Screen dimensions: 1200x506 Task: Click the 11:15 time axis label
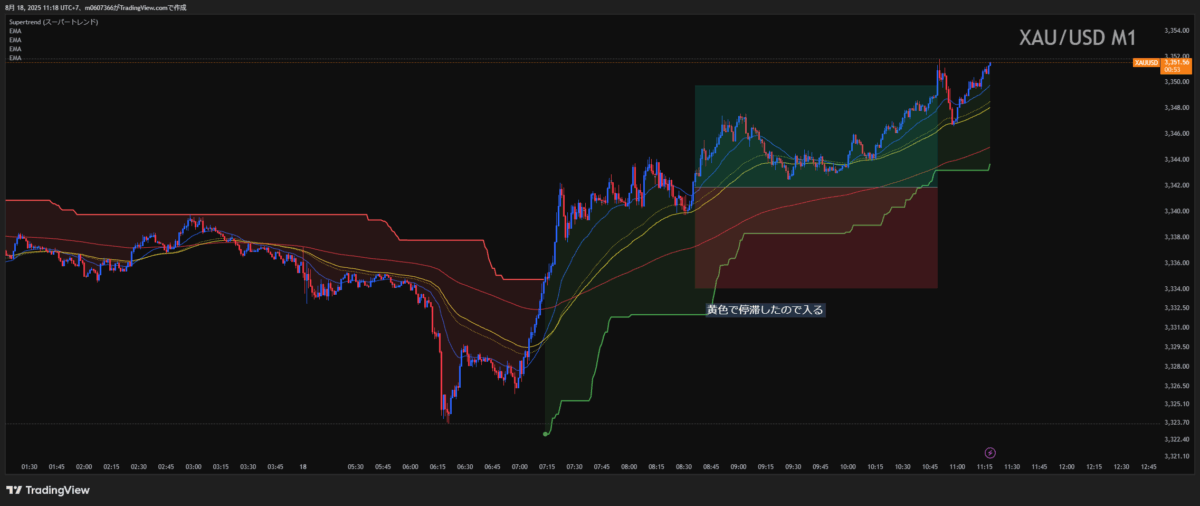[x=984, y=467]
